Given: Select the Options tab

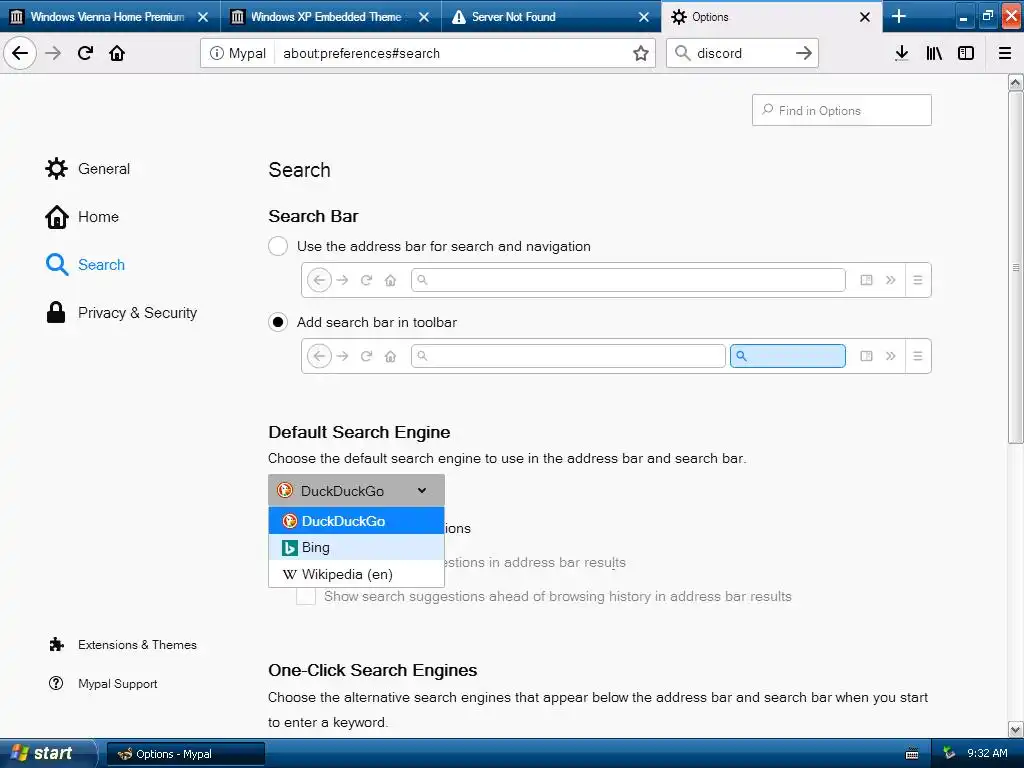Looking at the screenshot, I should point(771,17).
